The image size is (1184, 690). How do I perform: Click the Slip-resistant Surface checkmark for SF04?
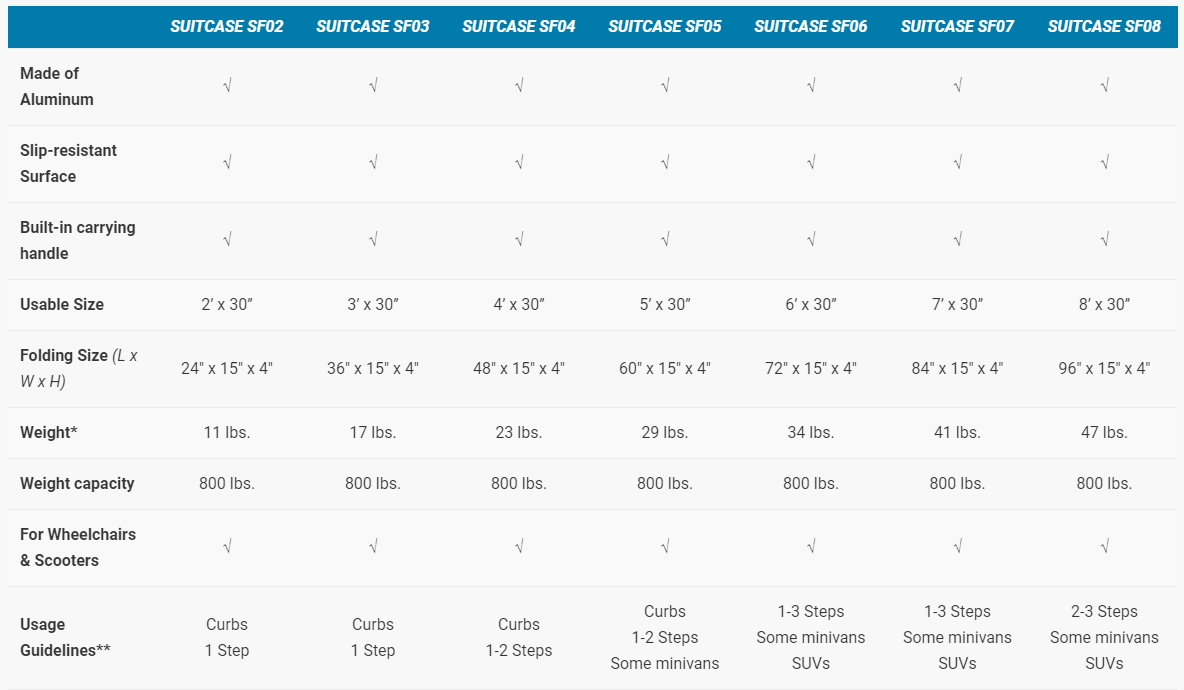(x=519, y=163)
